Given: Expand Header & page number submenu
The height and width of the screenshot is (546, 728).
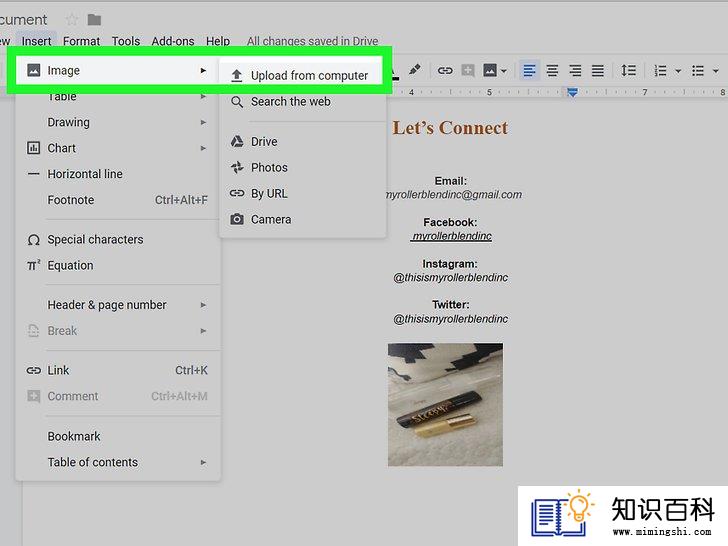Looking at the screenshot, I should tap(118, 305).
